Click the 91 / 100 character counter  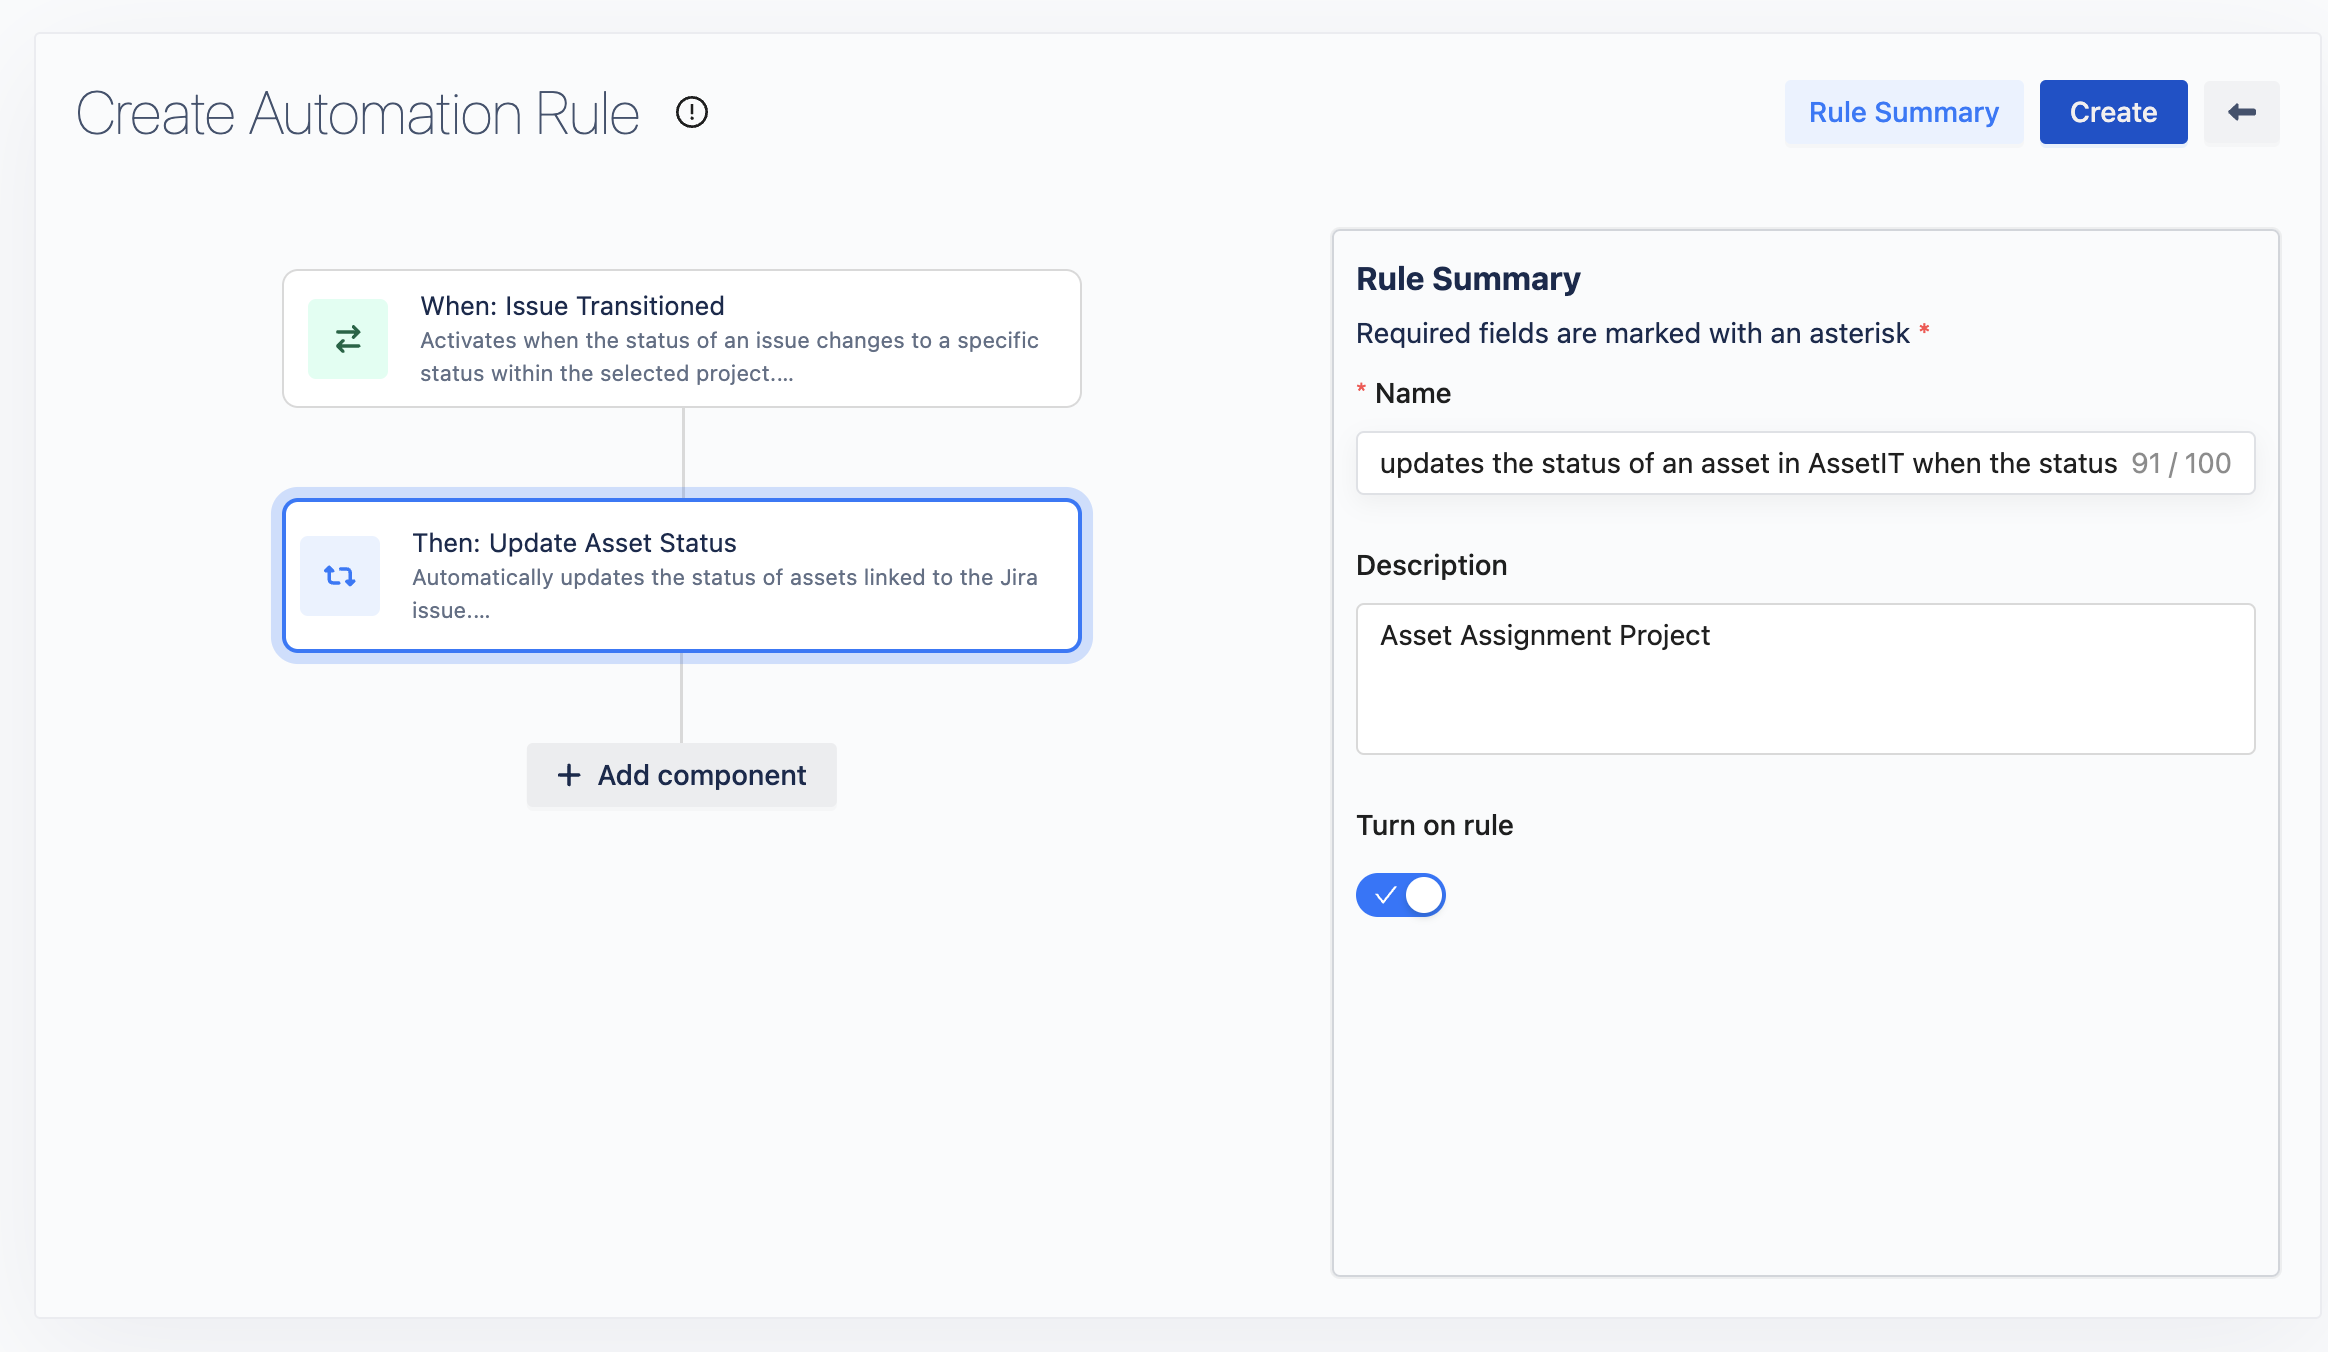click(x=2180, y=463)
